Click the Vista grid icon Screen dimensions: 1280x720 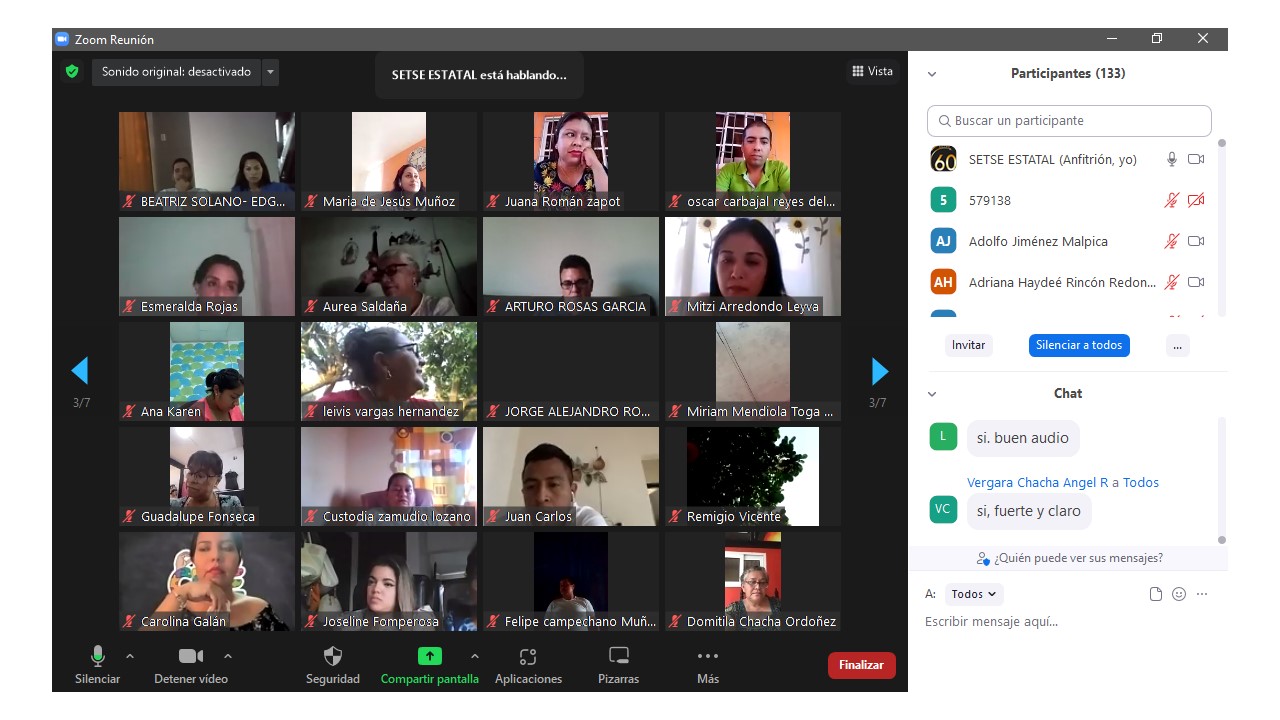(858, 71)
